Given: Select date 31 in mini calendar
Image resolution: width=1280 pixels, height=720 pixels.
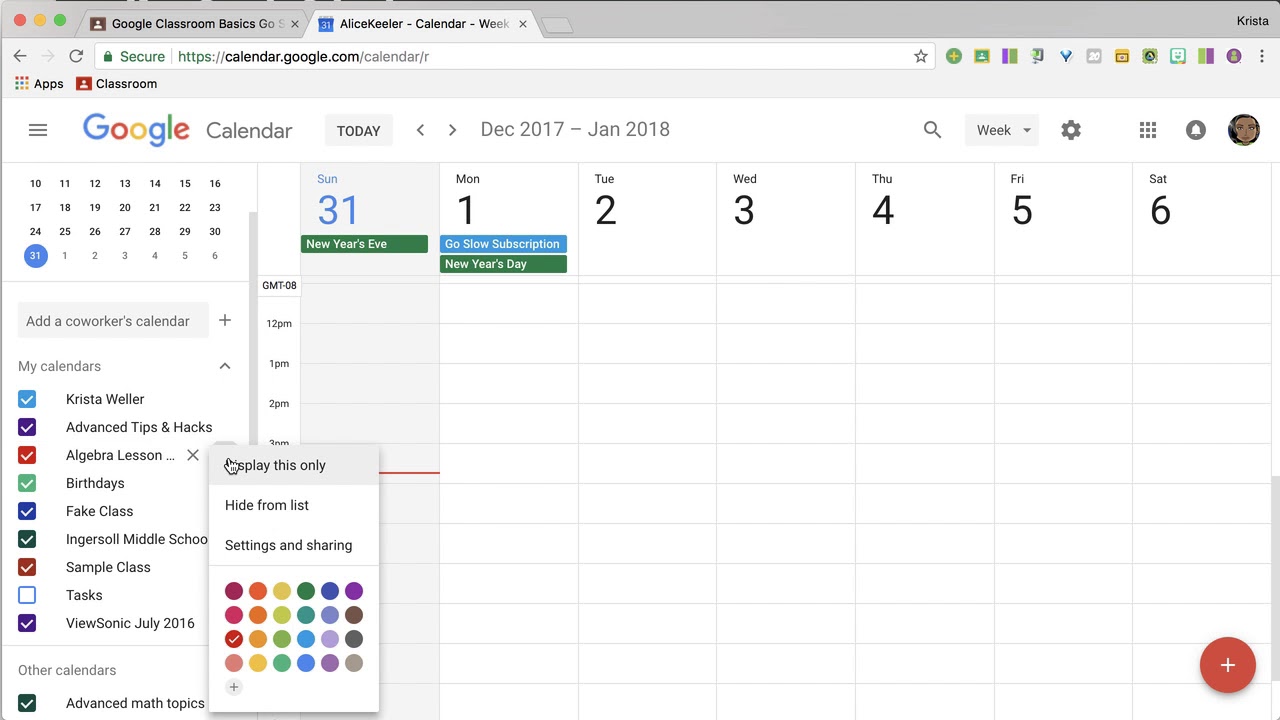Looking at the screenshot, I should [35, 255].
